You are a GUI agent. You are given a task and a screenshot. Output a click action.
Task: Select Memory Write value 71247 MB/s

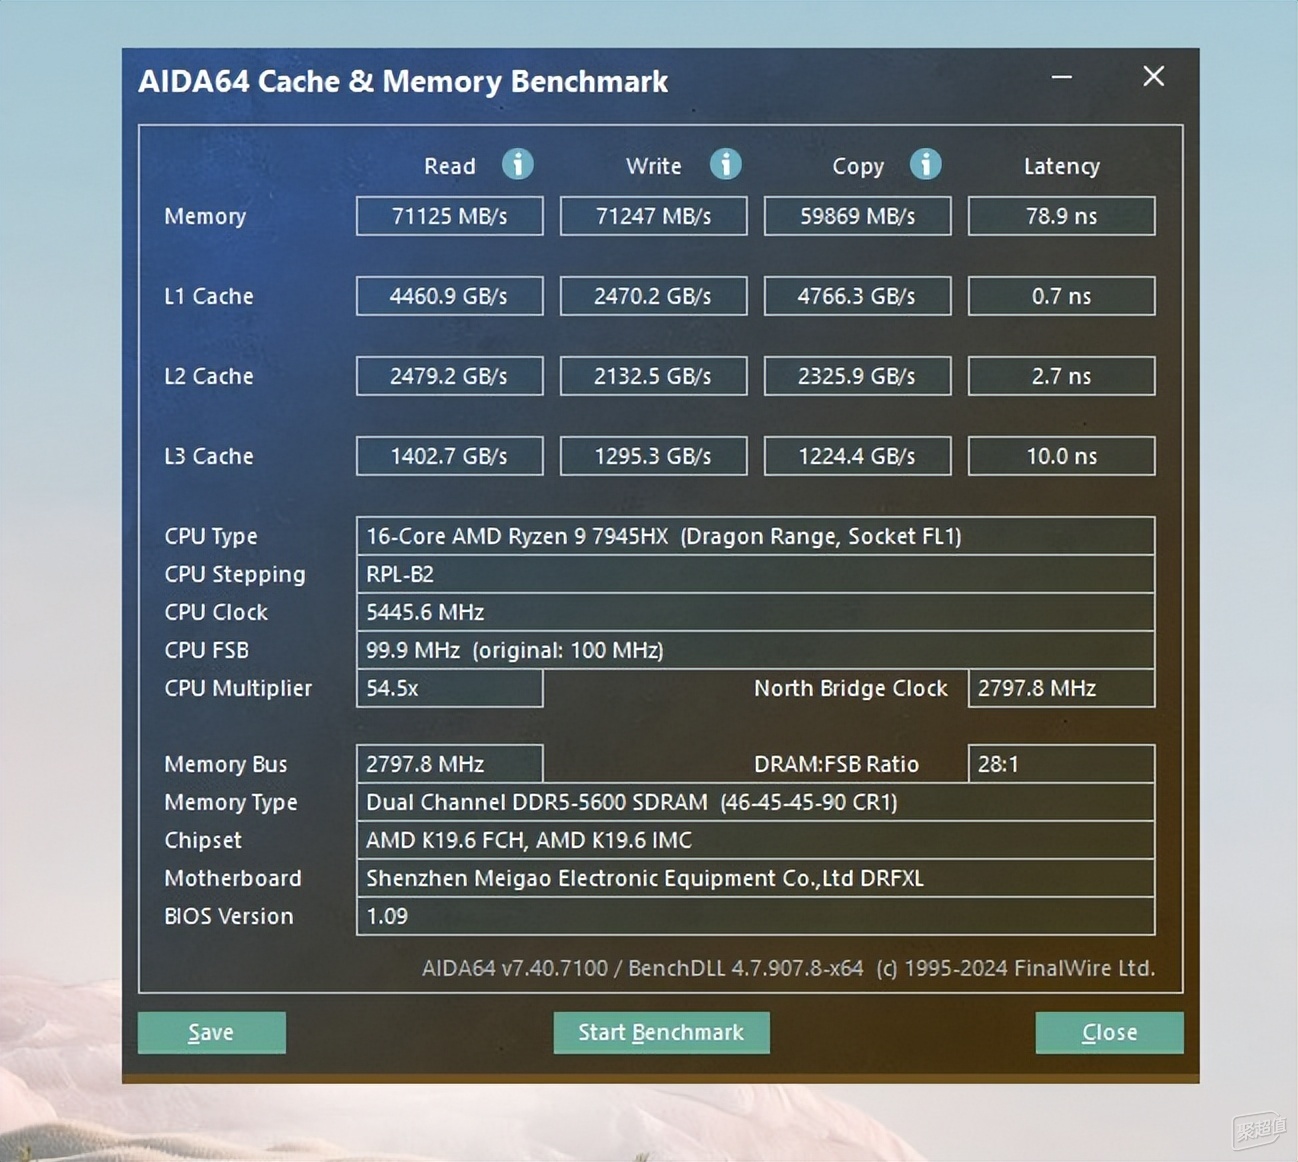pyautogui.click(x=654, y=216)
